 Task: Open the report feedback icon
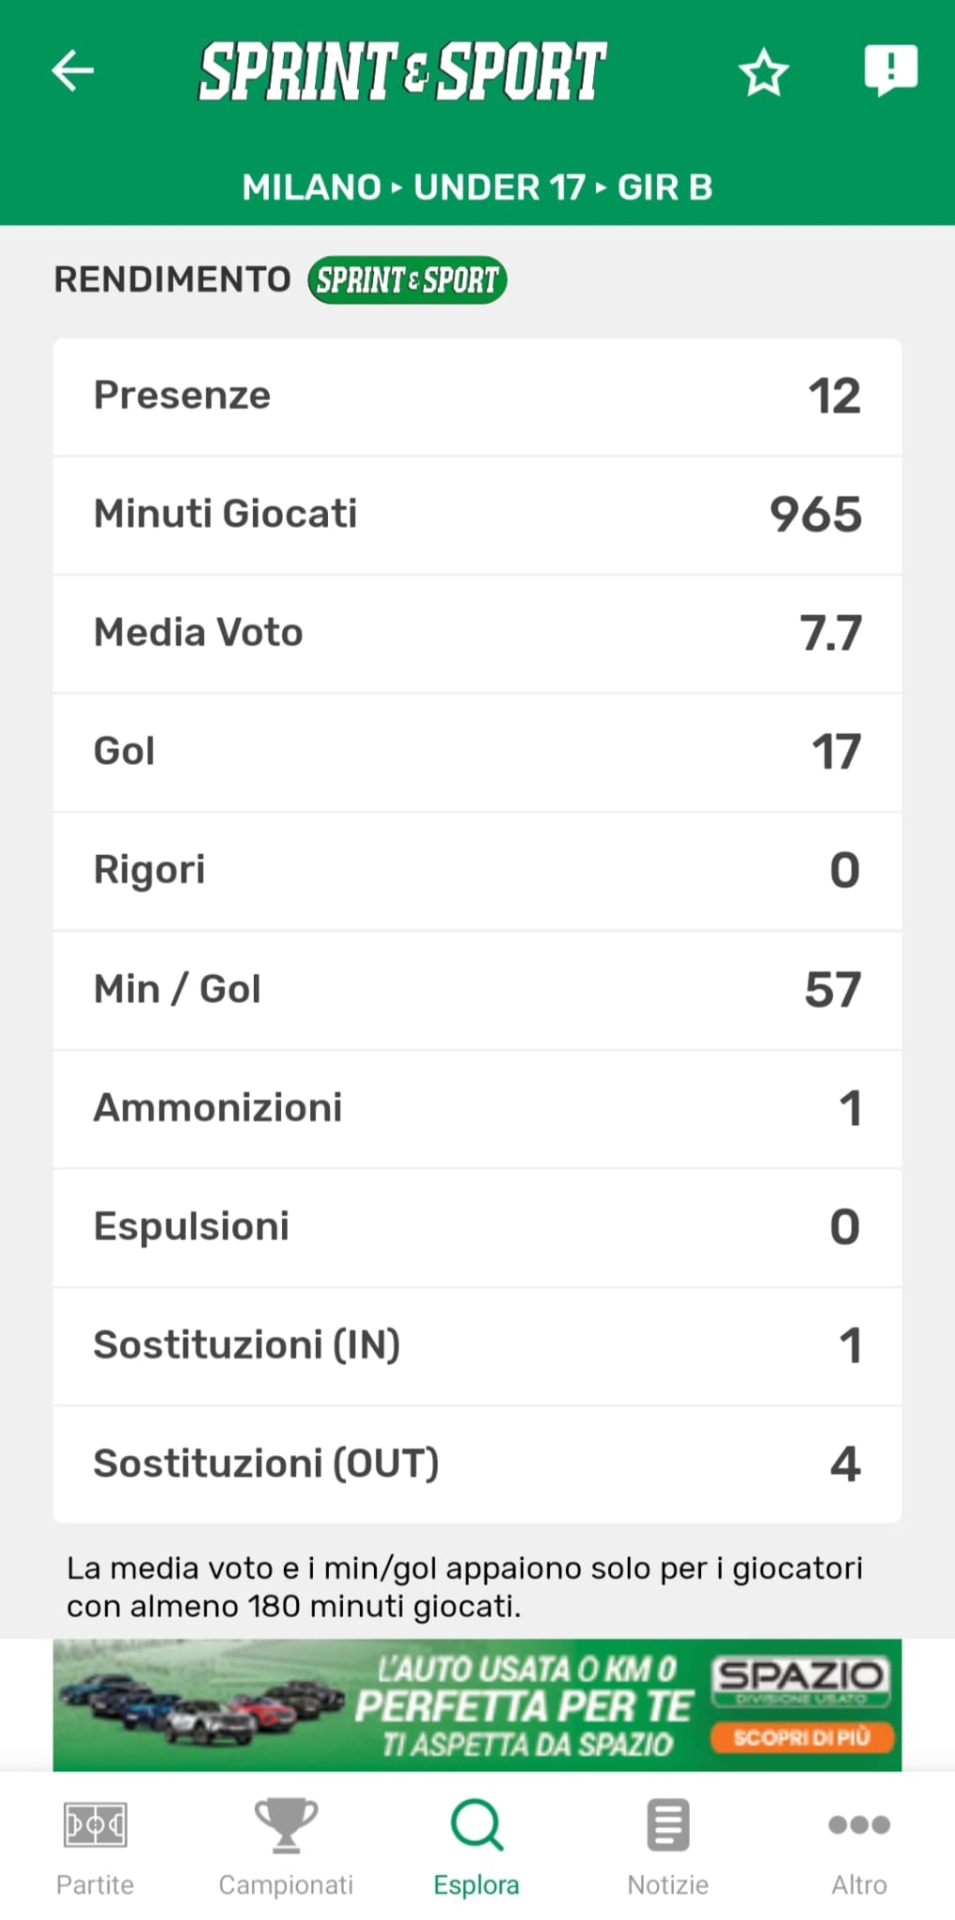(890, 70)
